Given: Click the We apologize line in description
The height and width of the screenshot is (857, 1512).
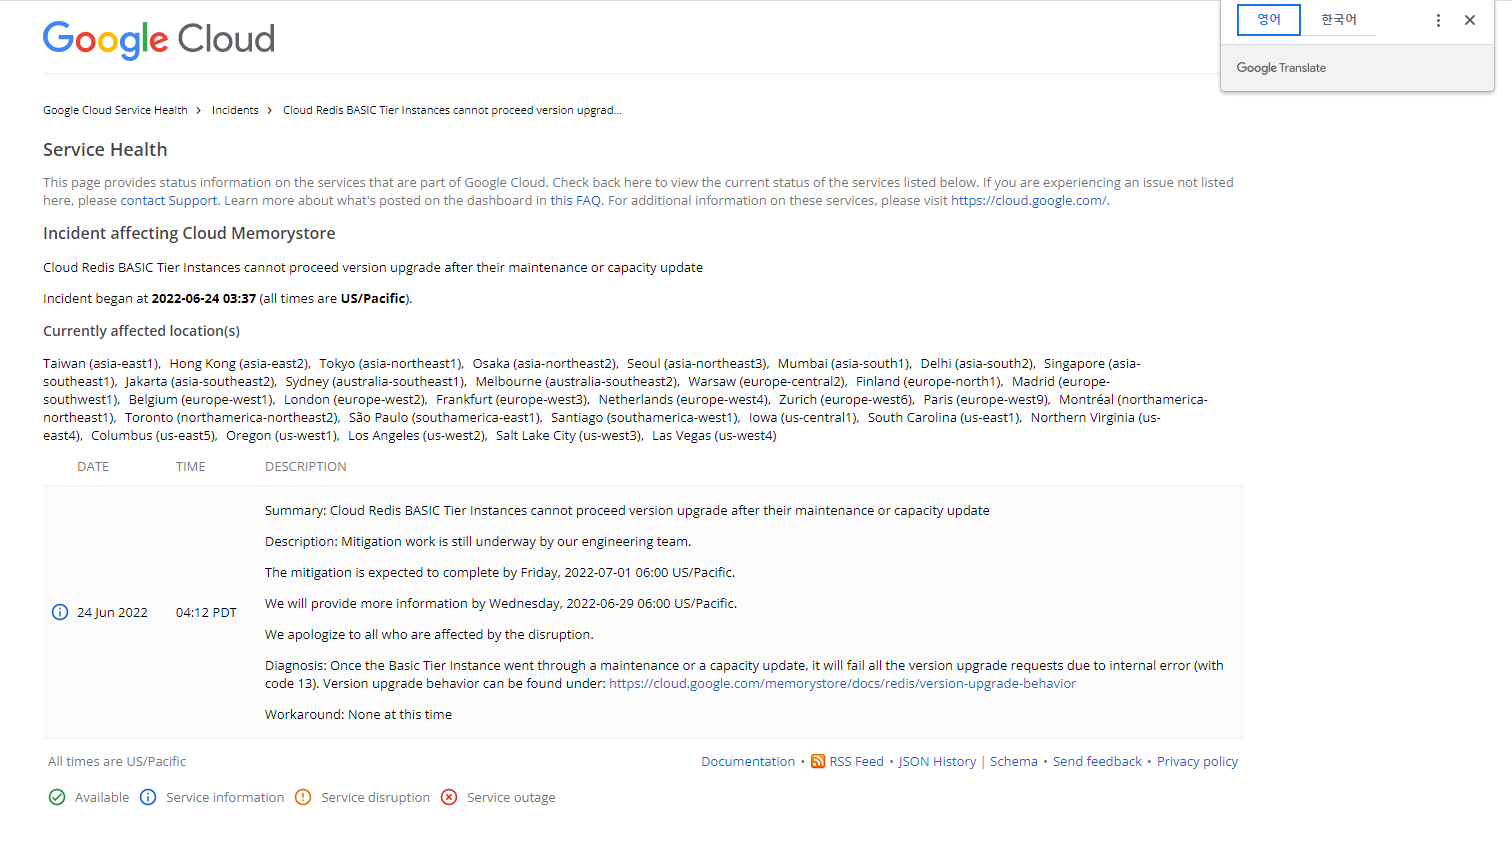Looking at the screenshot, I should tap(429, 635).
